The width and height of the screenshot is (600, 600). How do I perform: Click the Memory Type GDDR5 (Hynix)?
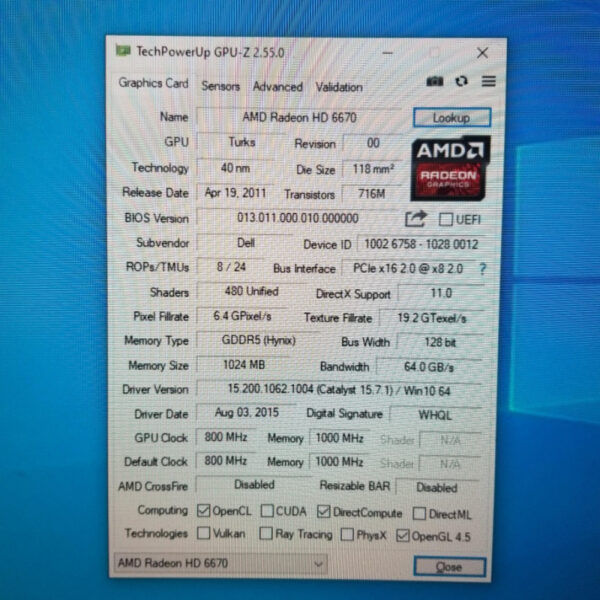(x=258, y=340)
